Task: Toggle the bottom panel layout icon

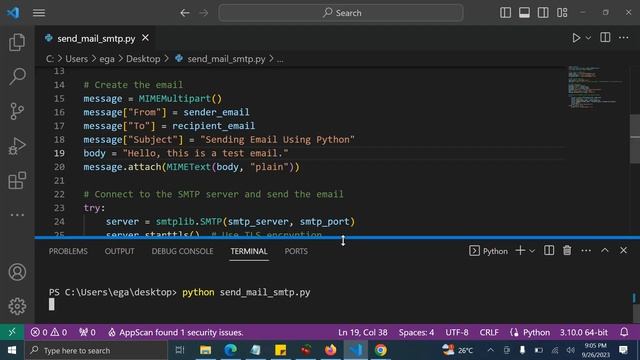Action: tap(524, 13)
